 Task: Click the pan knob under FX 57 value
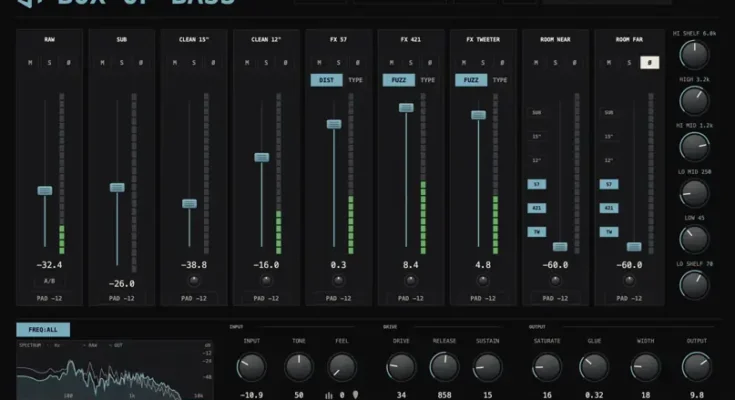pyautogui.click(x=338, y=280)
